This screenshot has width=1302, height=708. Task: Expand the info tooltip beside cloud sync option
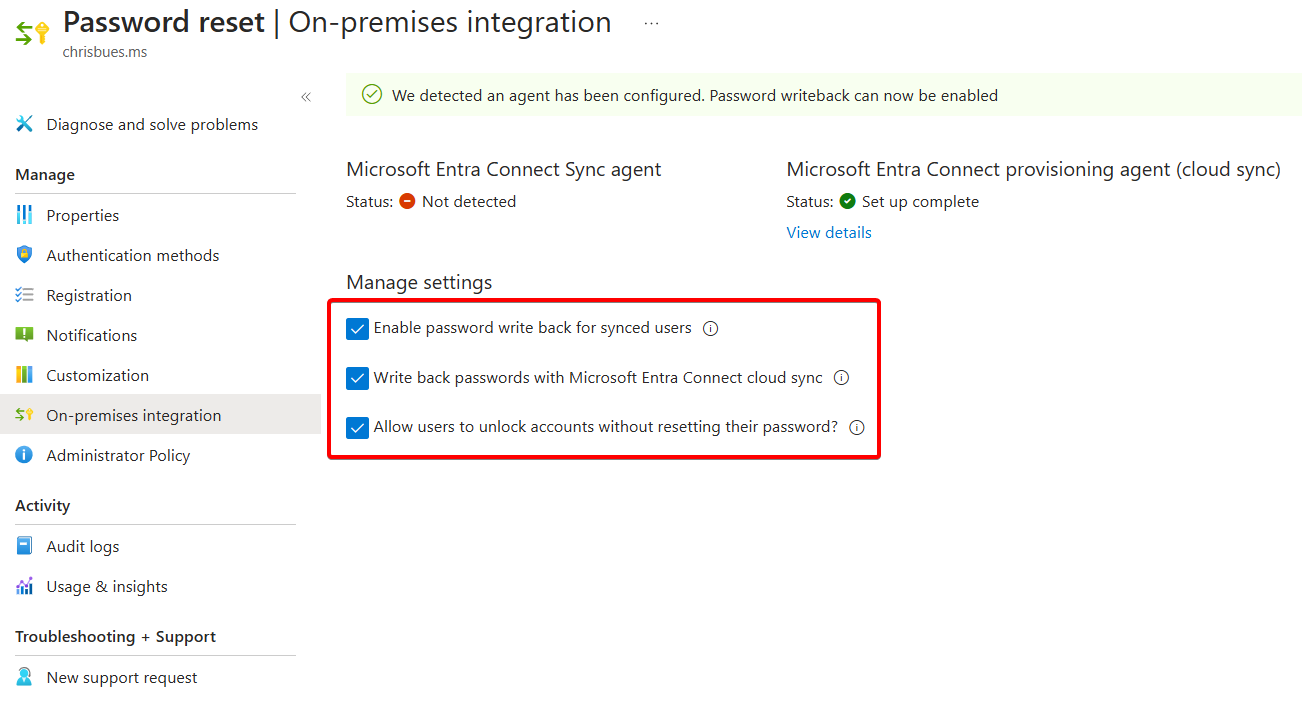(841, 377)
